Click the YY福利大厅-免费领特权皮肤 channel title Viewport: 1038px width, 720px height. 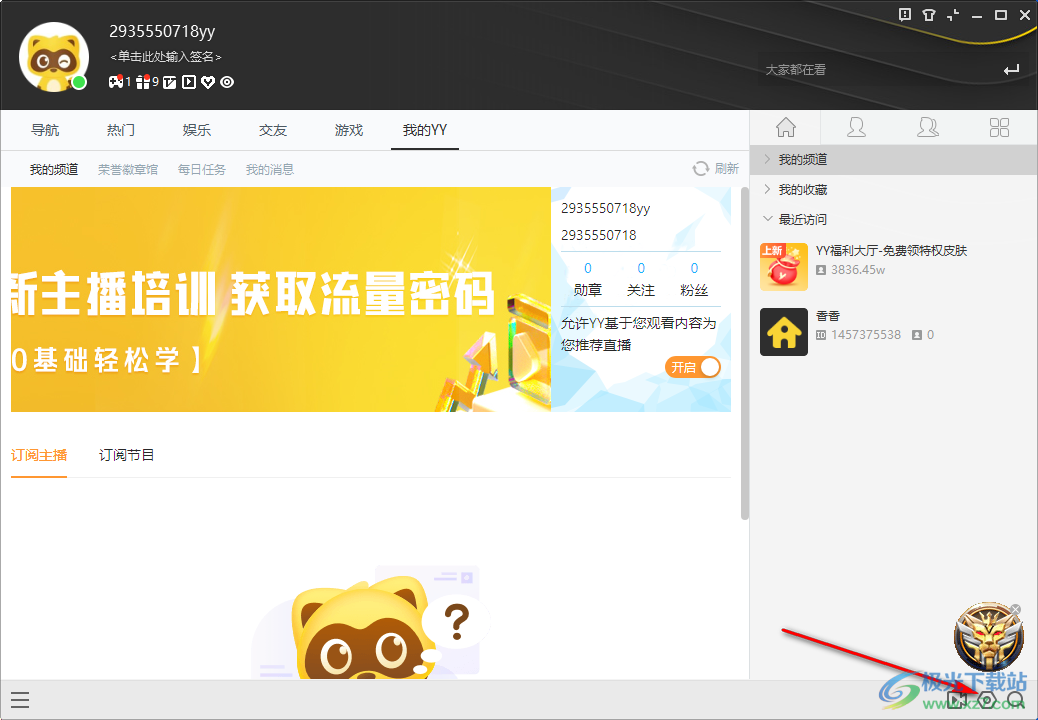[x=892, y=251]
